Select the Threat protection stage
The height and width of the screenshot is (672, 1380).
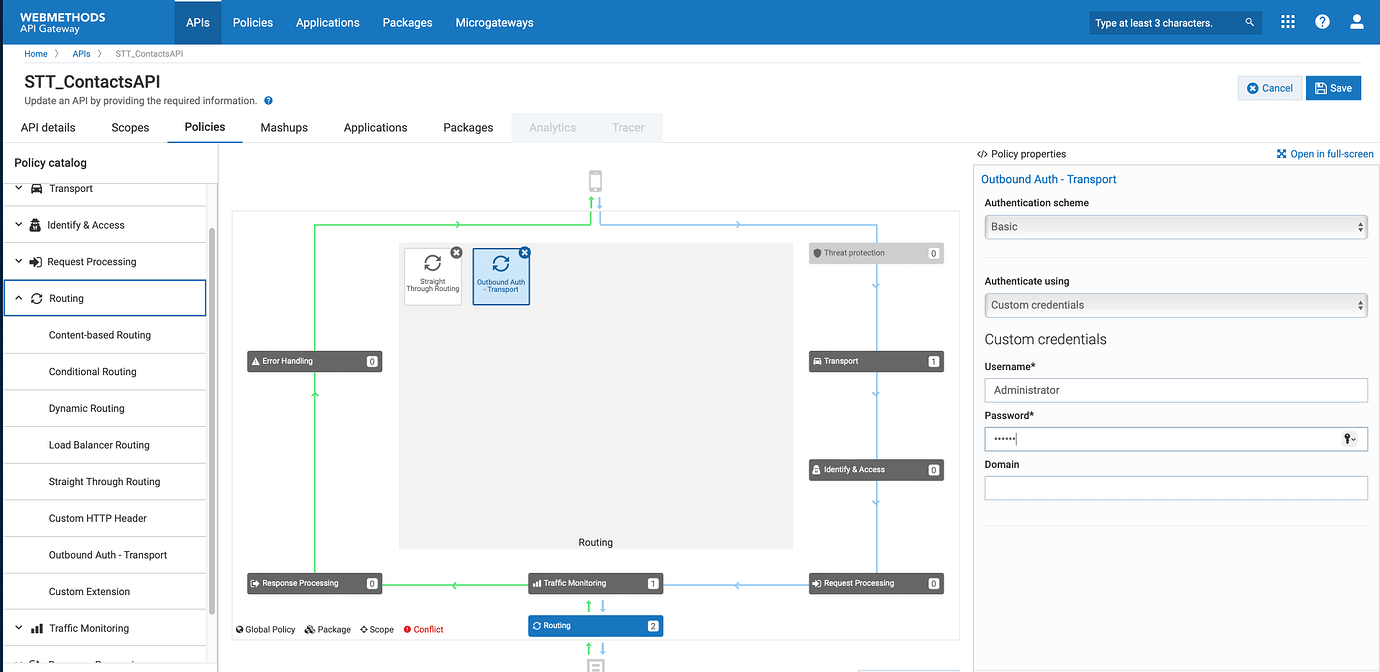[876, 253]
